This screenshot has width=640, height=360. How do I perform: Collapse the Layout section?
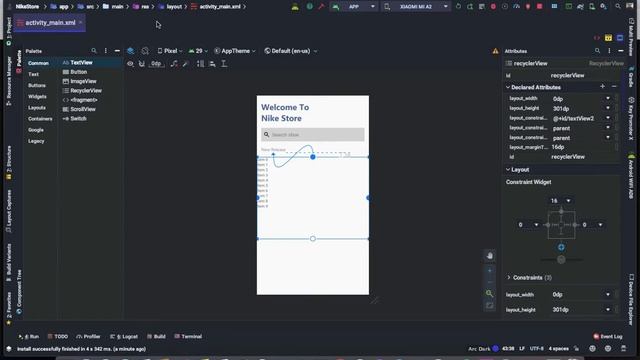pos(508,169)
